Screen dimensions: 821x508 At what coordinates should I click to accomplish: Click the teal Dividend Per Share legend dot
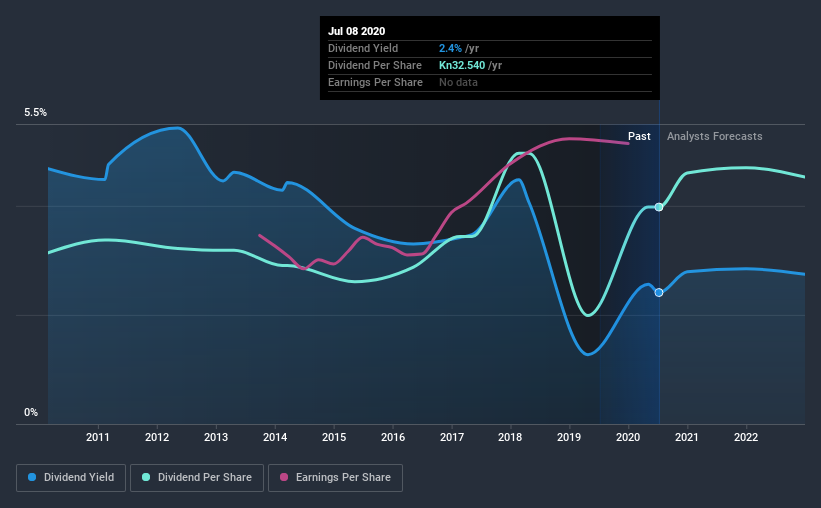coord(146,477)
